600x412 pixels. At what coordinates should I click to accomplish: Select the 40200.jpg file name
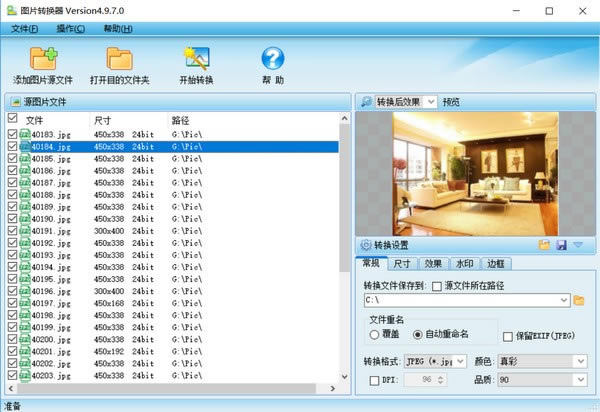point(51,339)
